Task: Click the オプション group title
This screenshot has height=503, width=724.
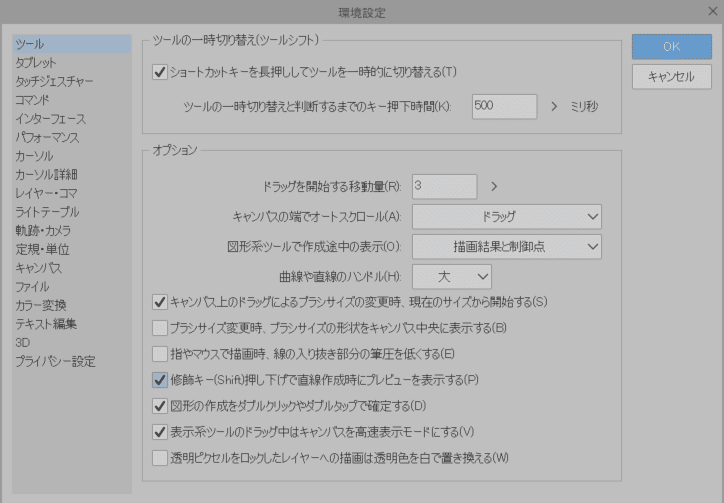Action: pos(175,150)
